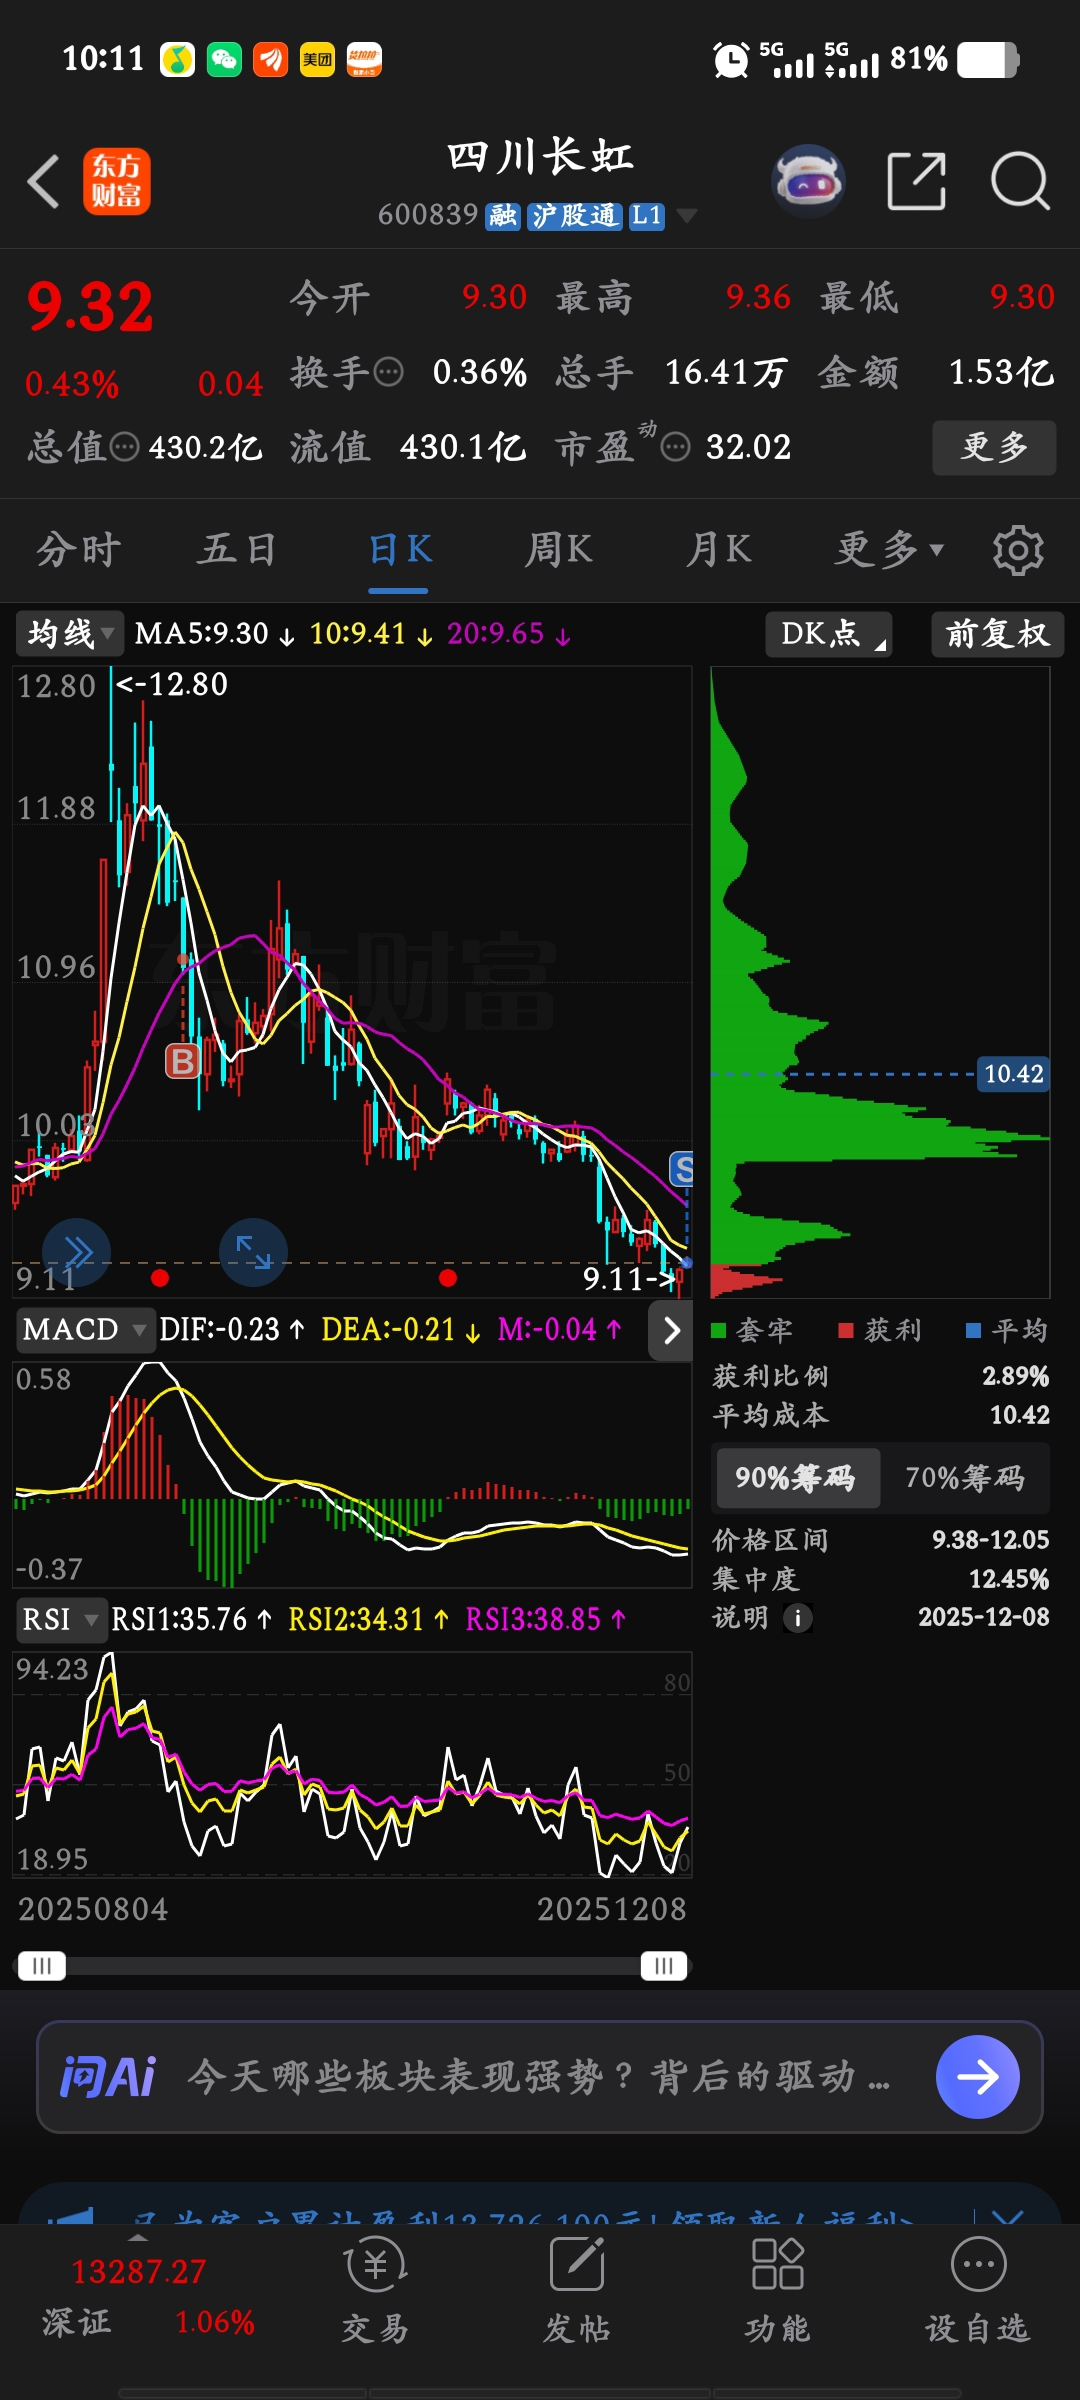The image size is (1080, 2400).
Task: Tap the 更多 quote details button
Action: point(994,447)
